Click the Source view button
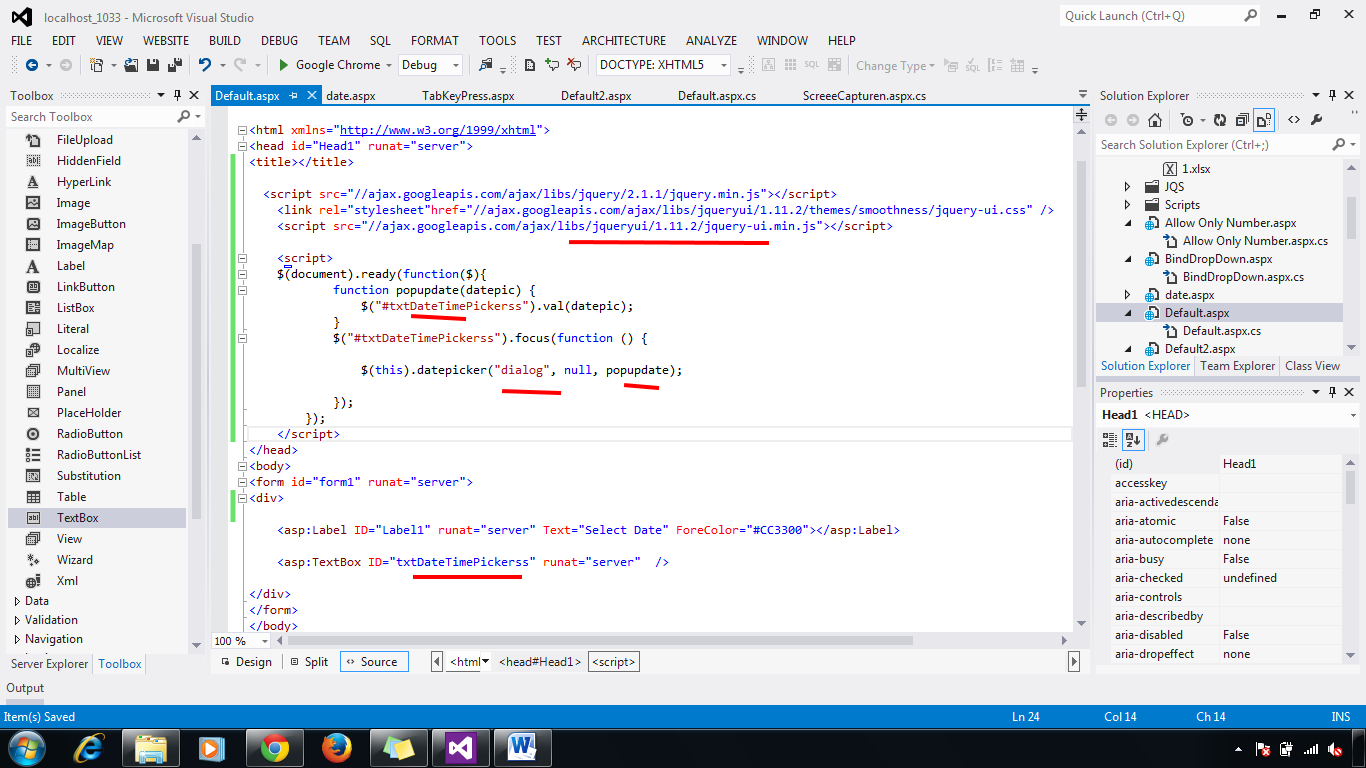Screen dimensions: 1366x768 point(372,661)
